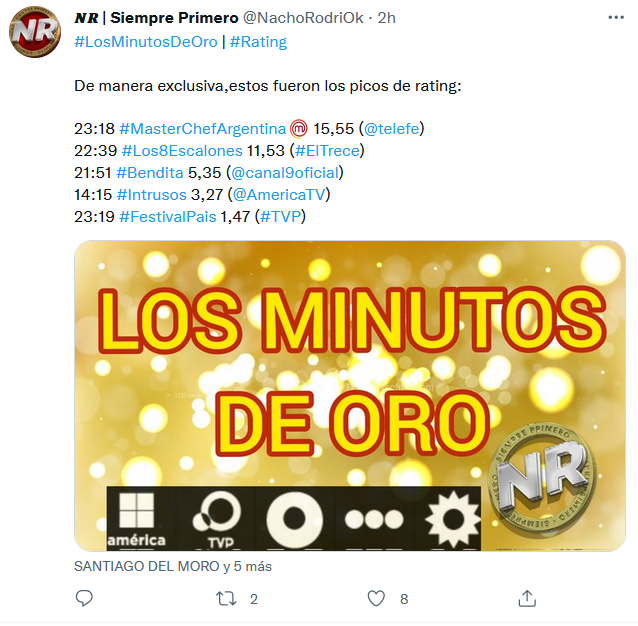Open the three-dot more options menu

tap(616, 17)
